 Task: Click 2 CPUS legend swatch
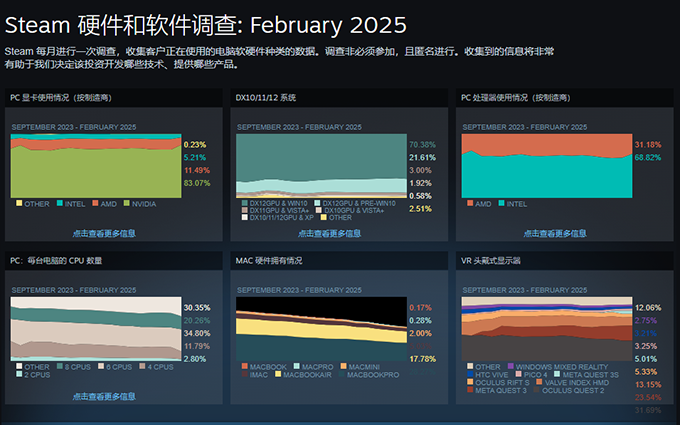(19, 374)
